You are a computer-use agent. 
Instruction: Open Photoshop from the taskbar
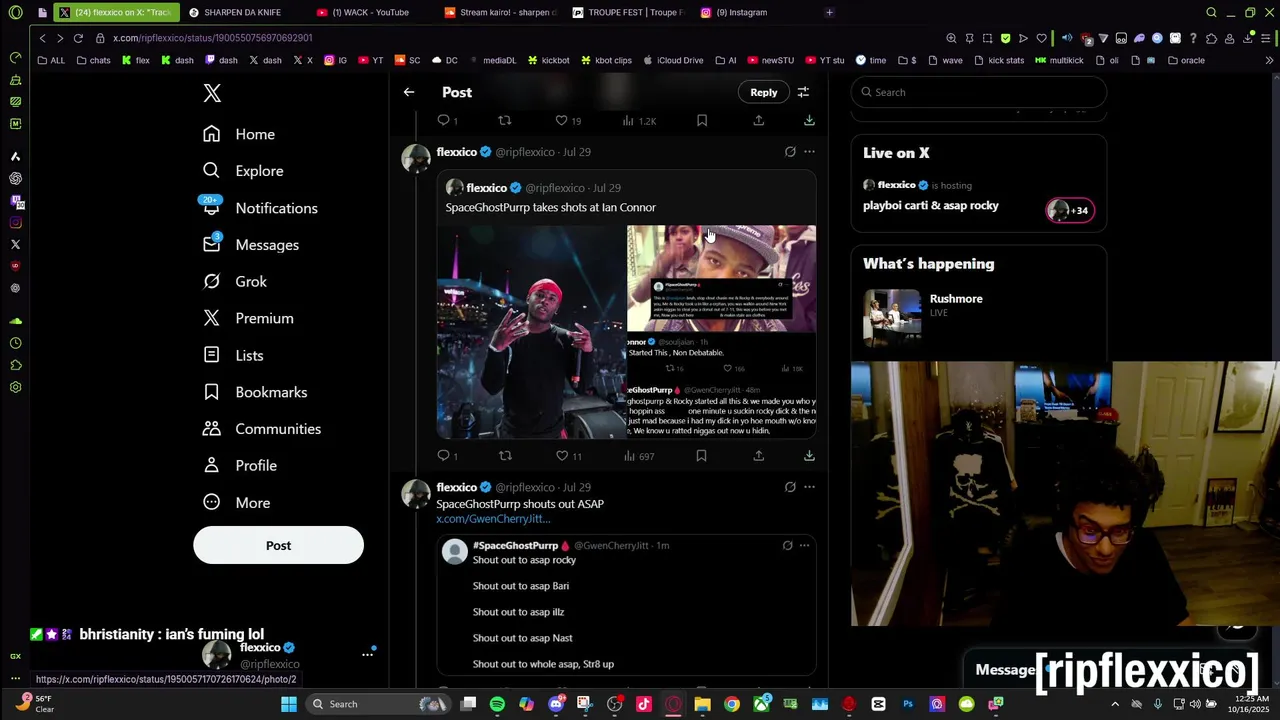(x=908, y=704)
